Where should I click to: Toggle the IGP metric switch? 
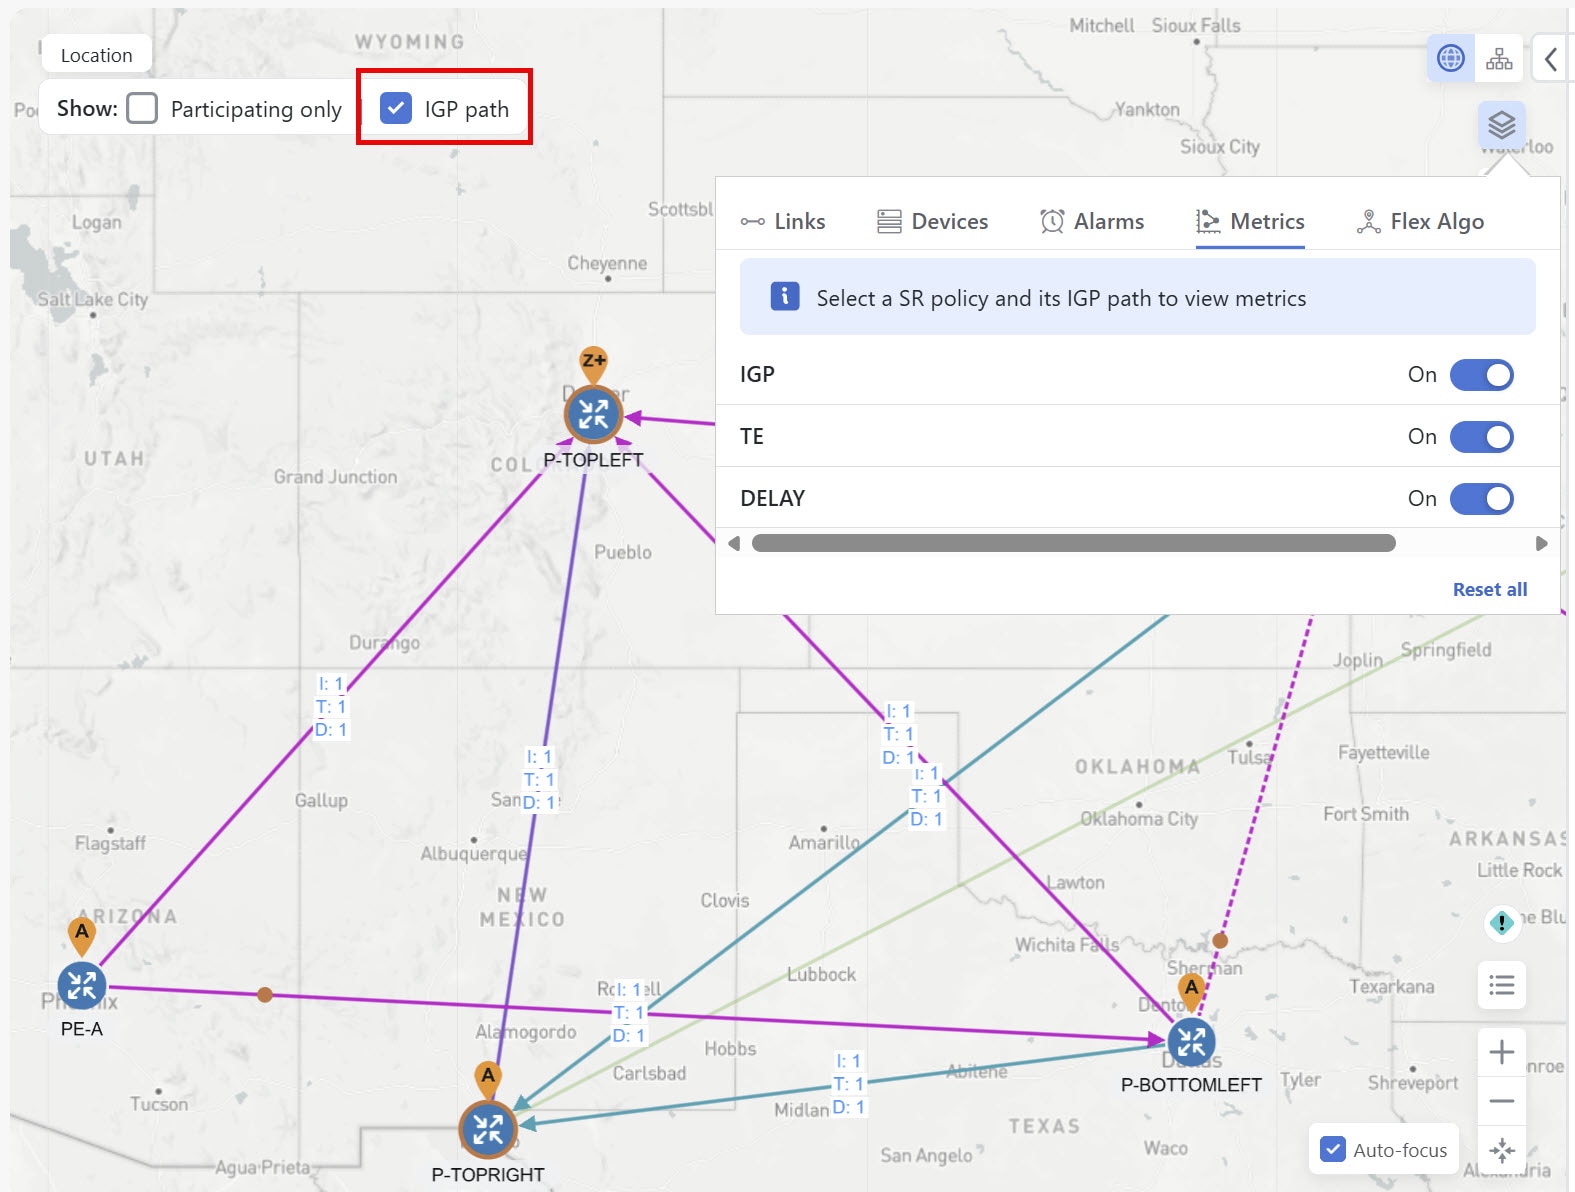(x=1482, y=375)
